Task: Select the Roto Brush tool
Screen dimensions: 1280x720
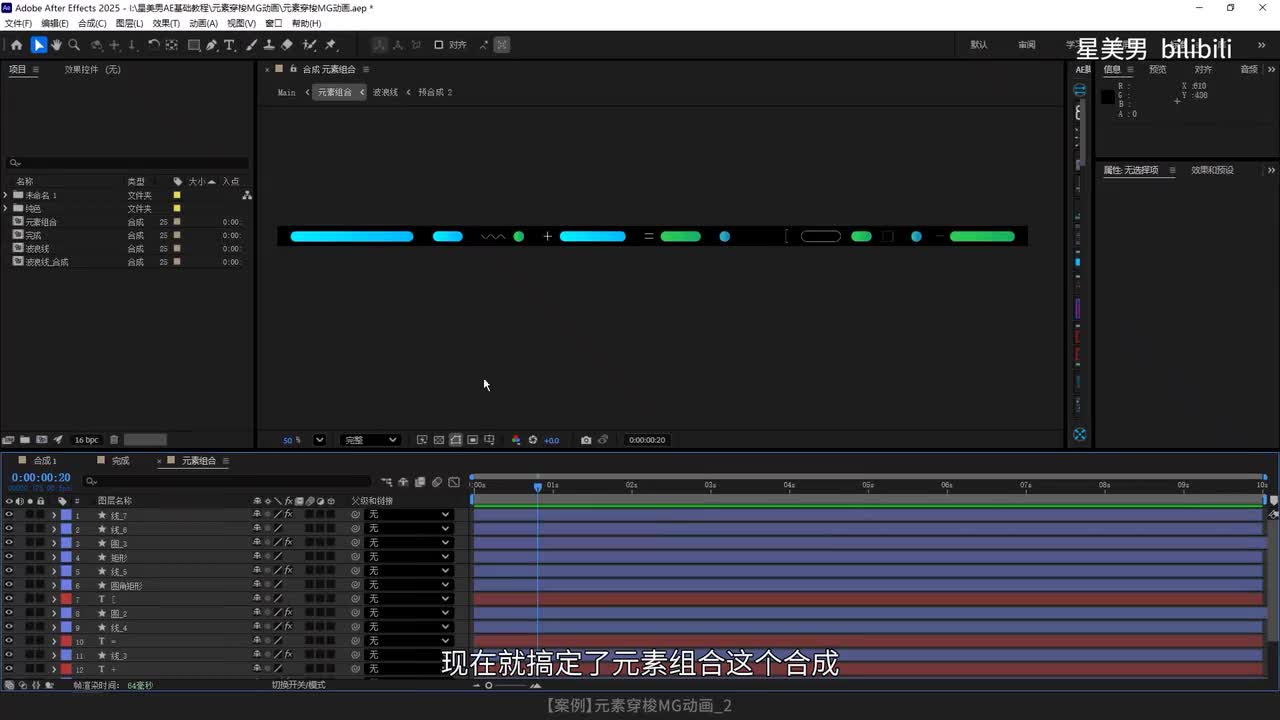Action: tap(309, 45)
